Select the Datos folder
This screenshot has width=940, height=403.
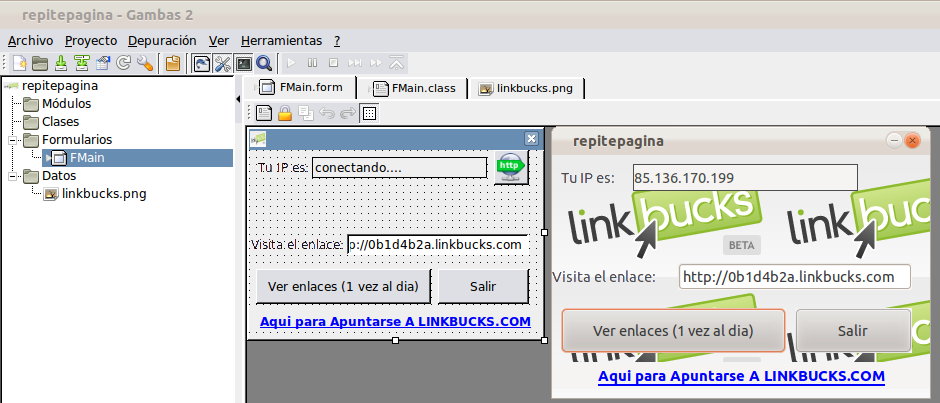point(58,176)
